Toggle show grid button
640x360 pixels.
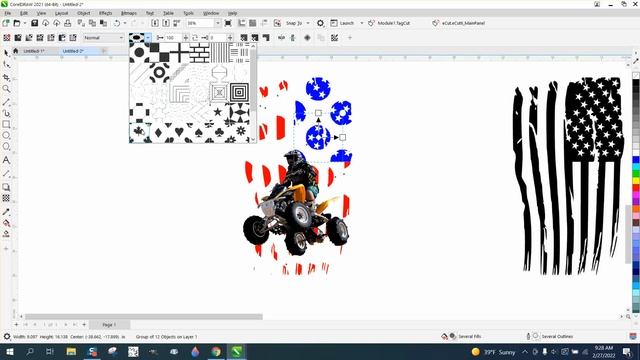253,23
